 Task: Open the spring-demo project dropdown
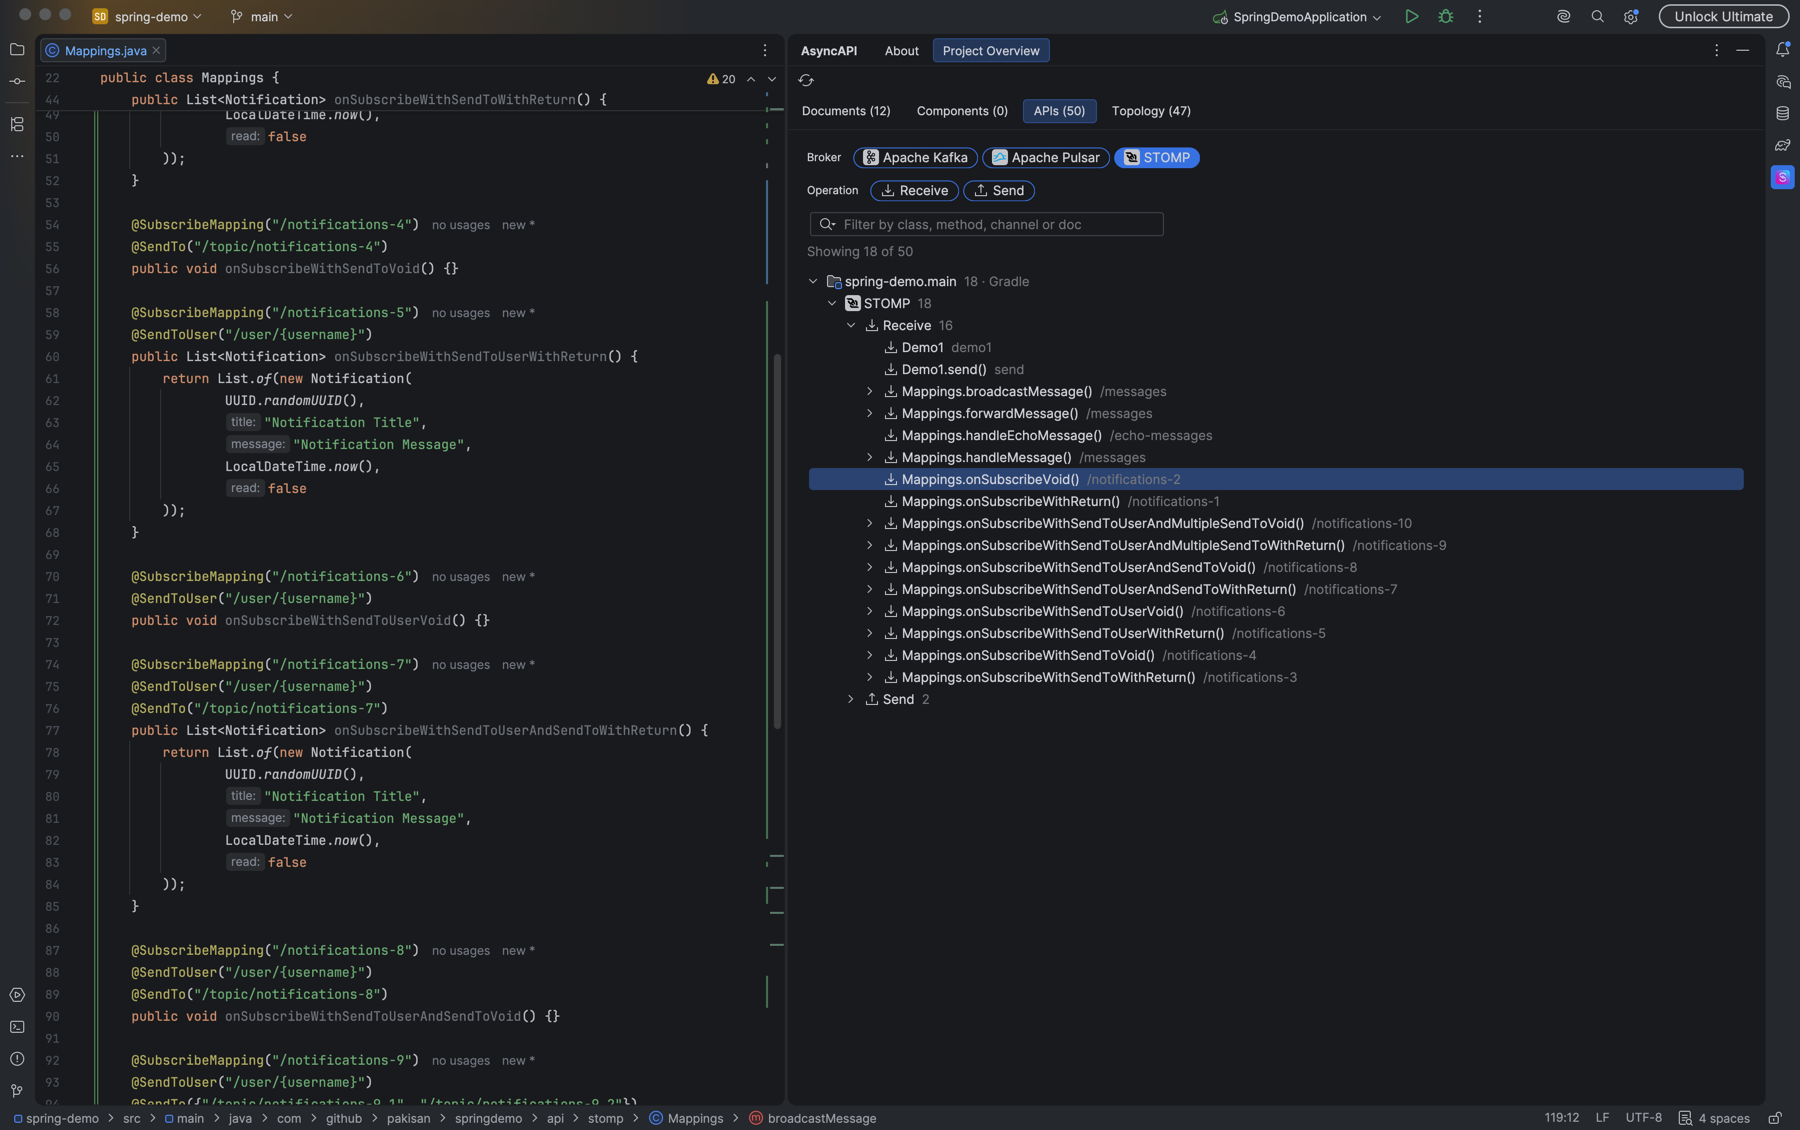click(148, 17)
